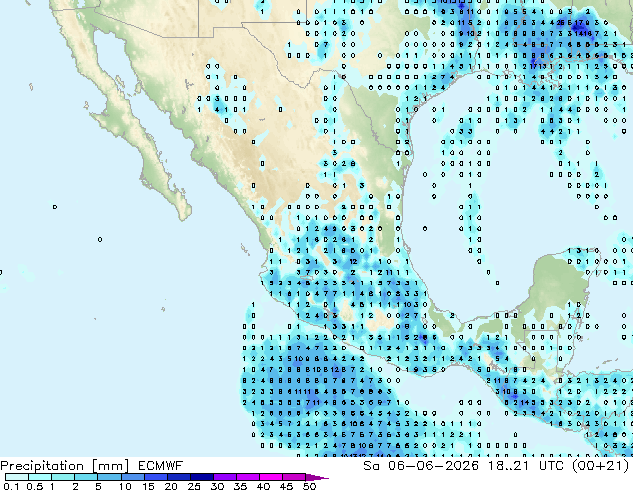Pick the 40–45 mm bright magenta swatch

[271, 477]
